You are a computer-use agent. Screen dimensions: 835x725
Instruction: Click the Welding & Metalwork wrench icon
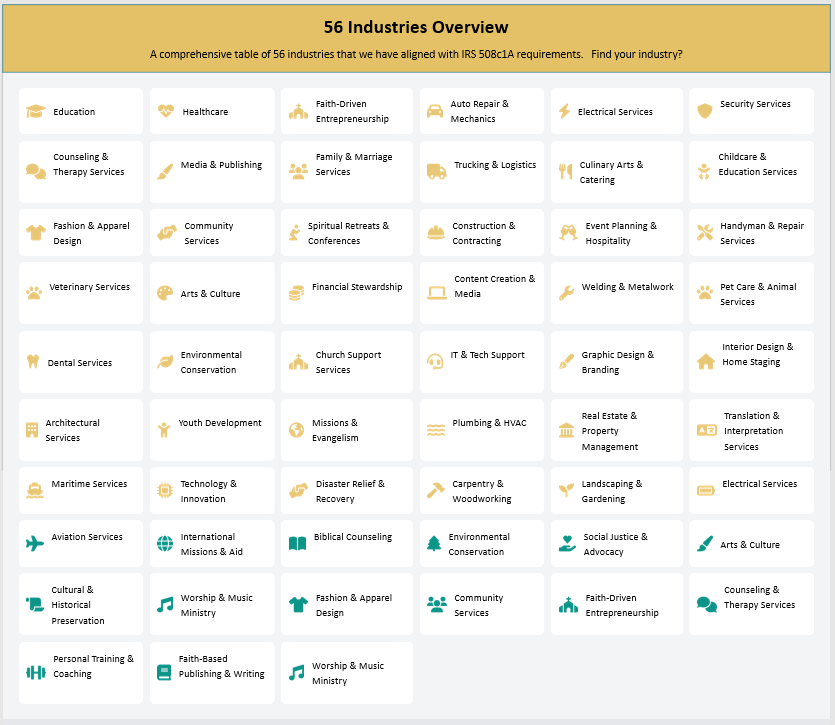point(566,293)
